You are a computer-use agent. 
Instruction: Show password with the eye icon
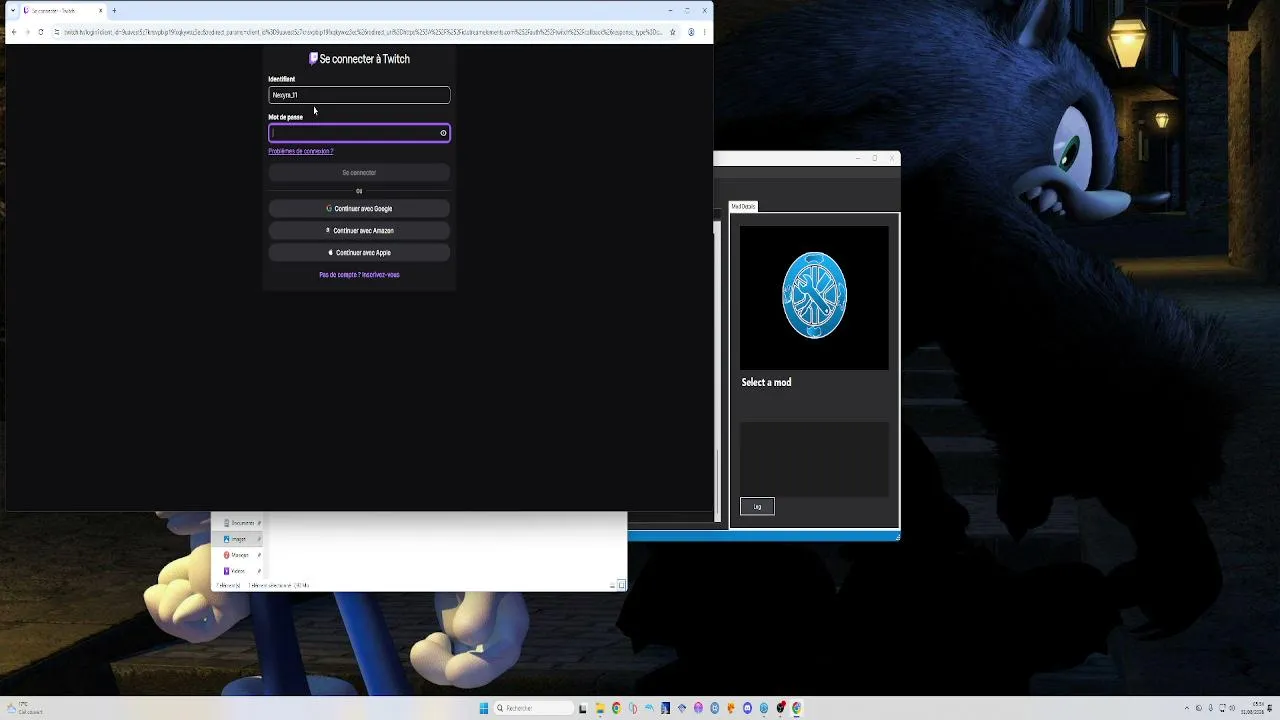pos(443,133)
